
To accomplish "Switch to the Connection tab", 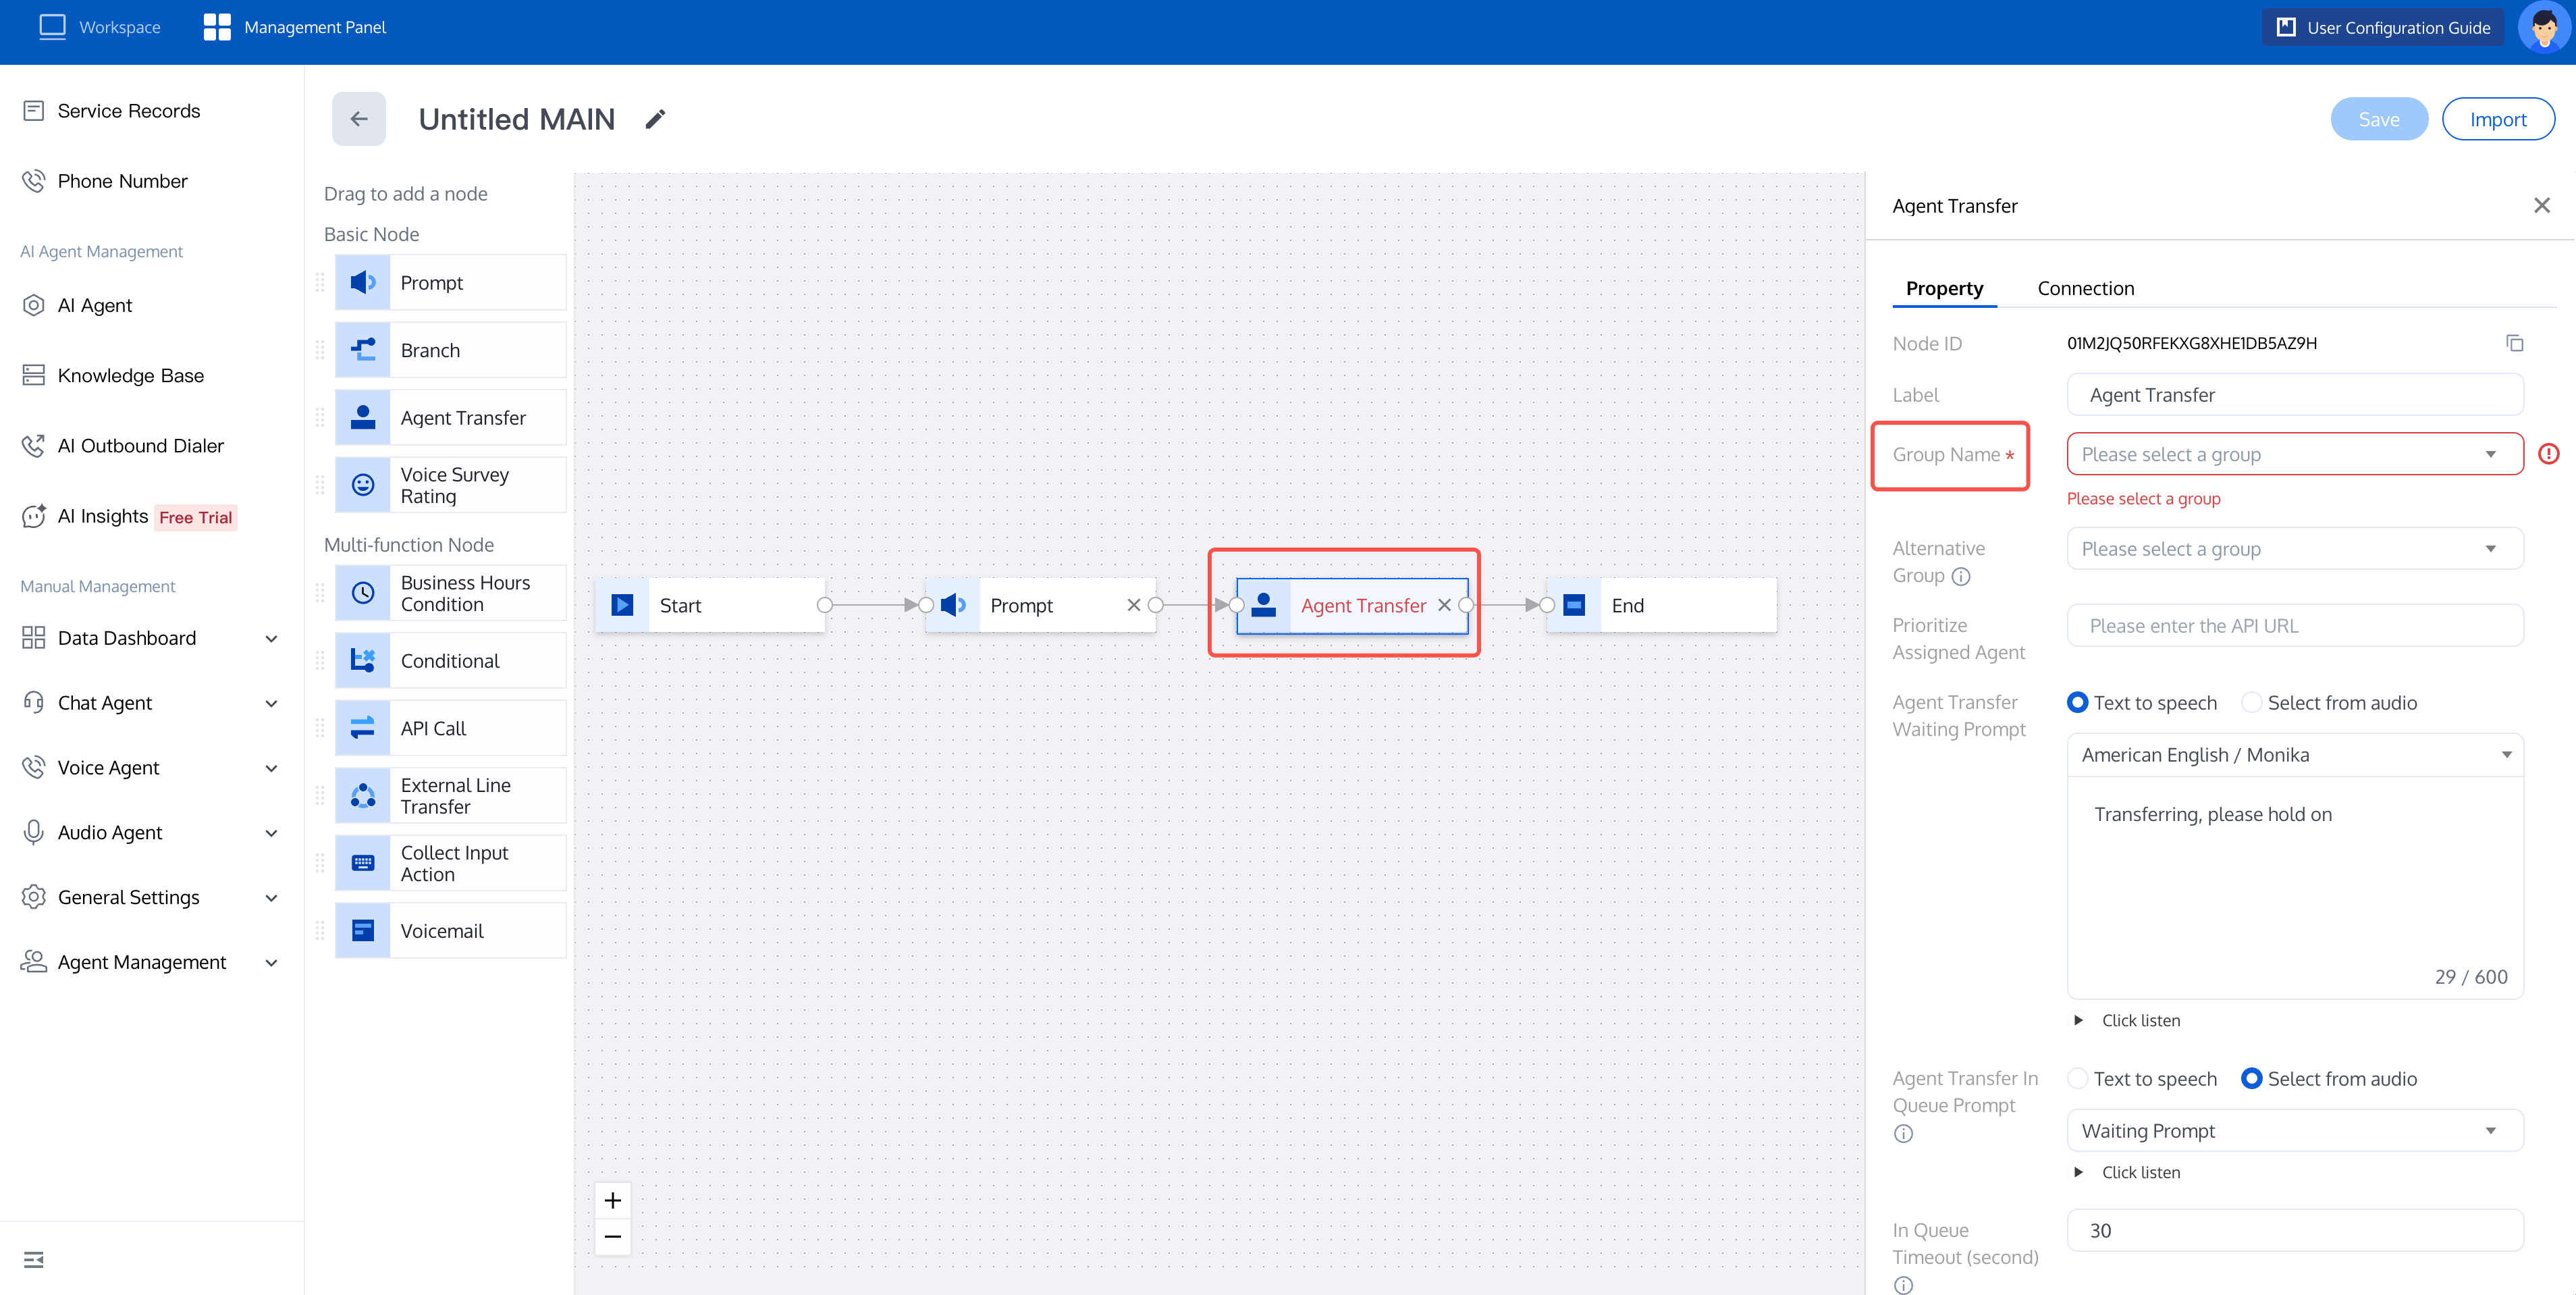I will (x=2086, y=288).
